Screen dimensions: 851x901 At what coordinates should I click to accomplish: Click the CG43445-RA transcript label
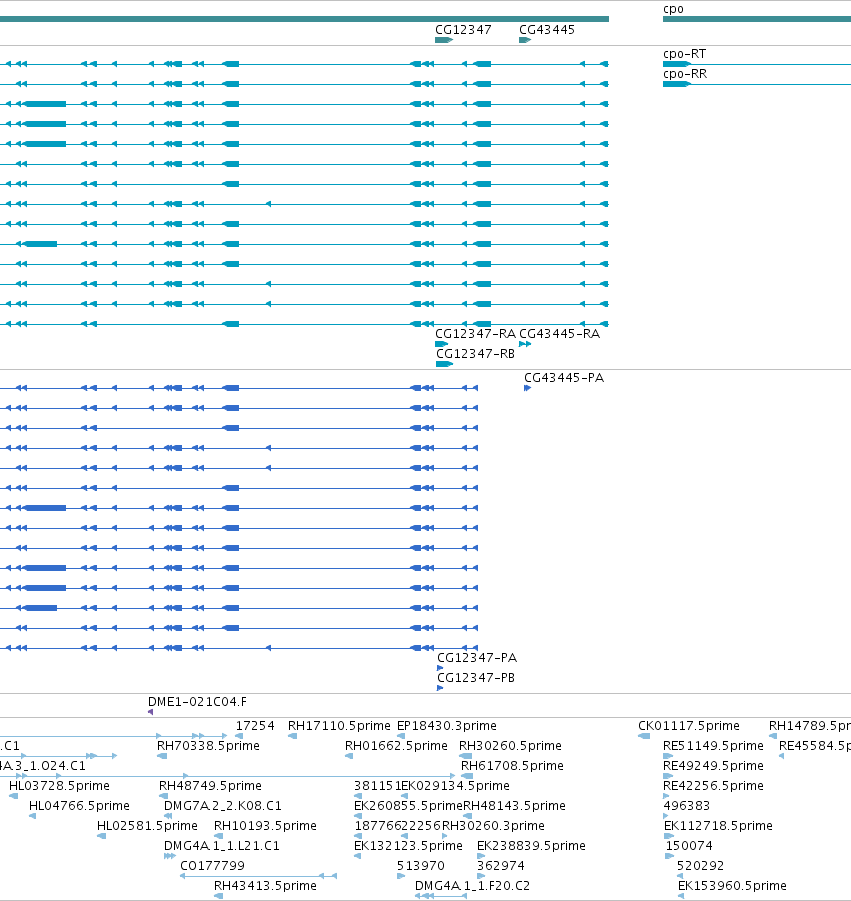click(559, 334)
